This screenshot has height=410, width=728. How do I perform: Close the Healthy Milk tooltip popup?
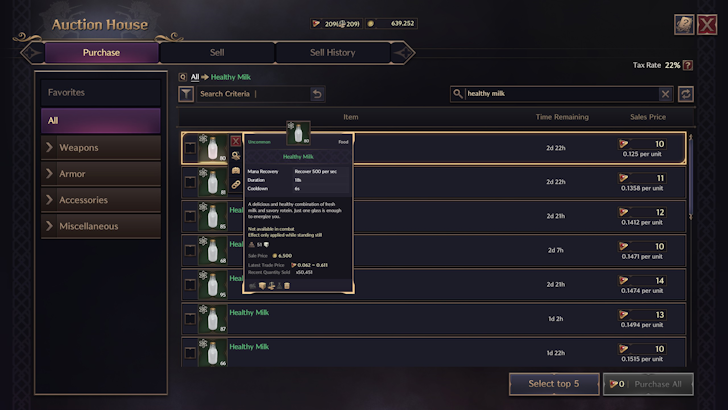pos(236,142)
